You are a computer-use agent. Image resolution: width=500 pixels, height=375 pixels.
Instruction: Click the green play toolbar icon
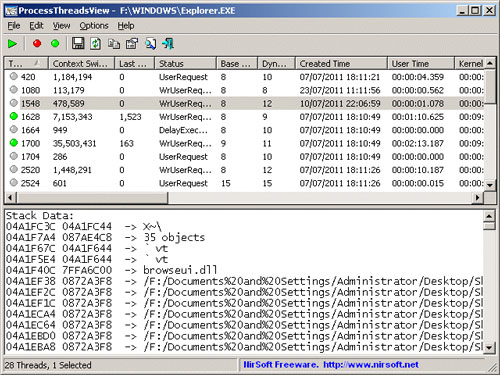pos(12,44)
